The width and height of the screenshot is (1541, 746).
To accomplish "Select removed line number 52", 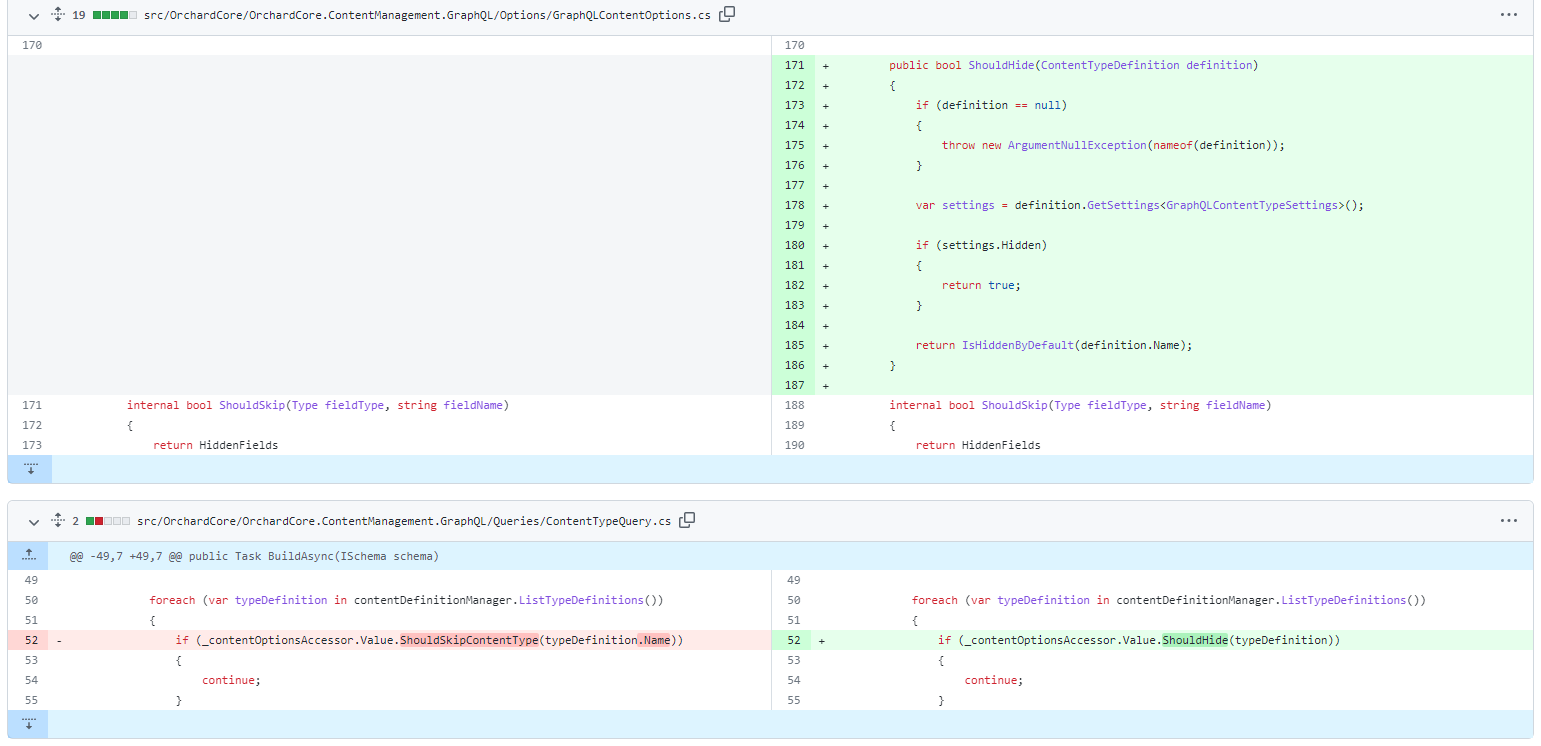I will pyautogui.click(x=30, y=640).
